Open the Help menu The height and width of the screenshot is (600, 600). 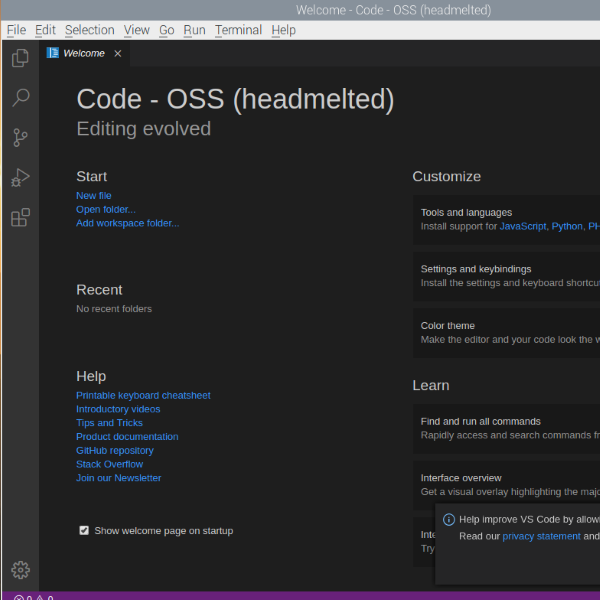coord(284,30)
